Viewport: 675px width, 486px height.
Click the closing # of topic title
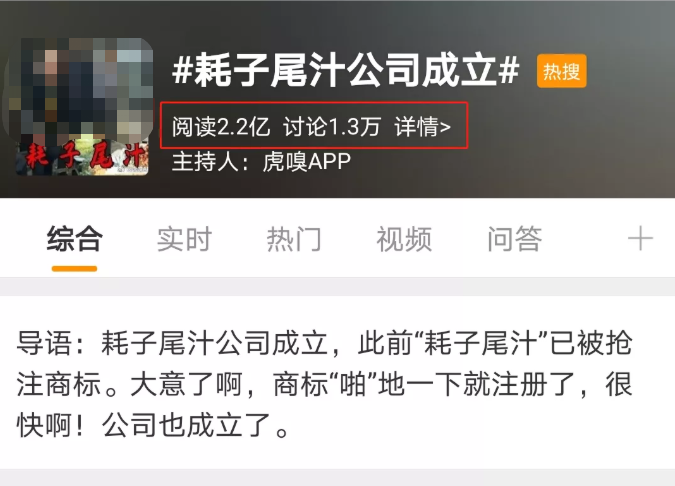tap(508, 71)
